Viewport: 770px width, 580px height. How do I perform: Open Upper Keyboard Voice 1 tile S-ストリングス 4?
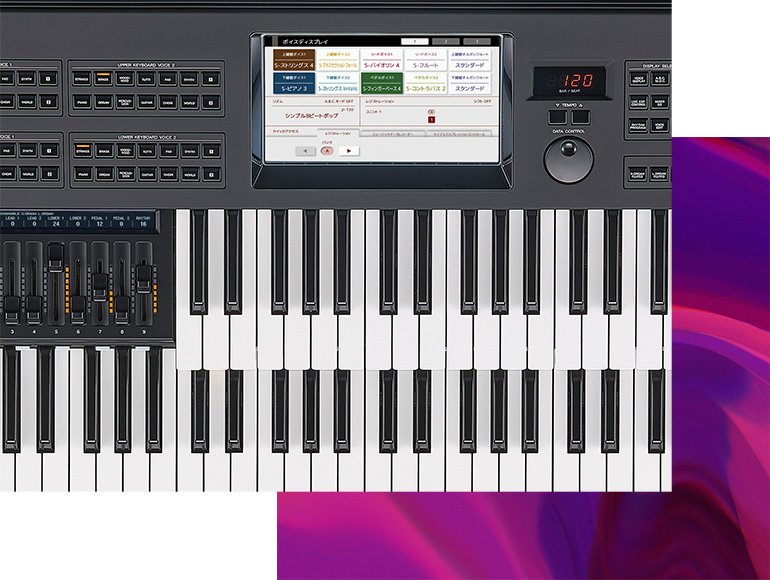pyautogui.click(x=294, y=60)
